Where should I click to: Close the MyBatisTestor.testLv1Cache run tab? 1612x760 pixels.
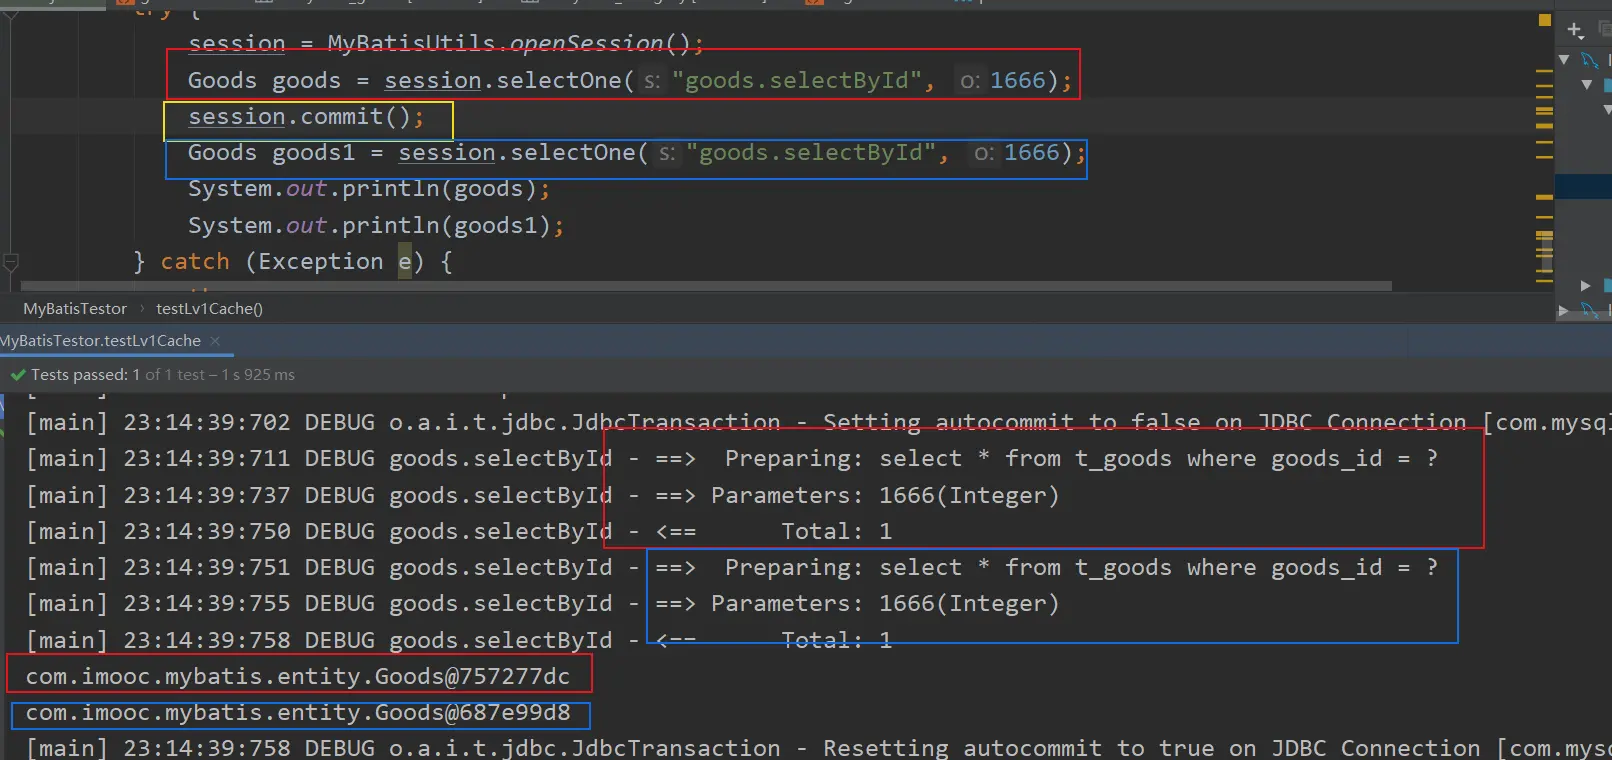click(215, 341)
